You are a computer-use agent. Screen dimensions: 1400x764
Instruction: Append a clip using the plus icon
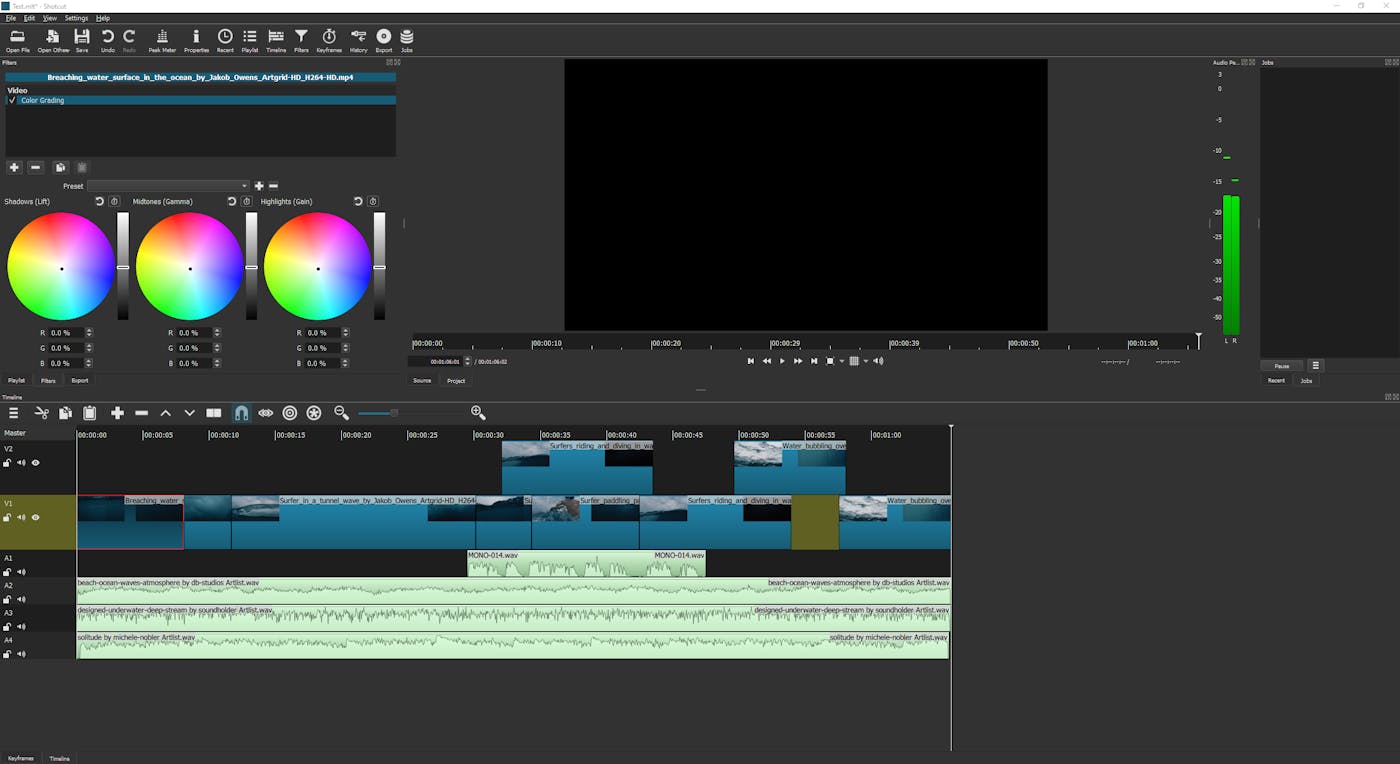pos(117,412)
